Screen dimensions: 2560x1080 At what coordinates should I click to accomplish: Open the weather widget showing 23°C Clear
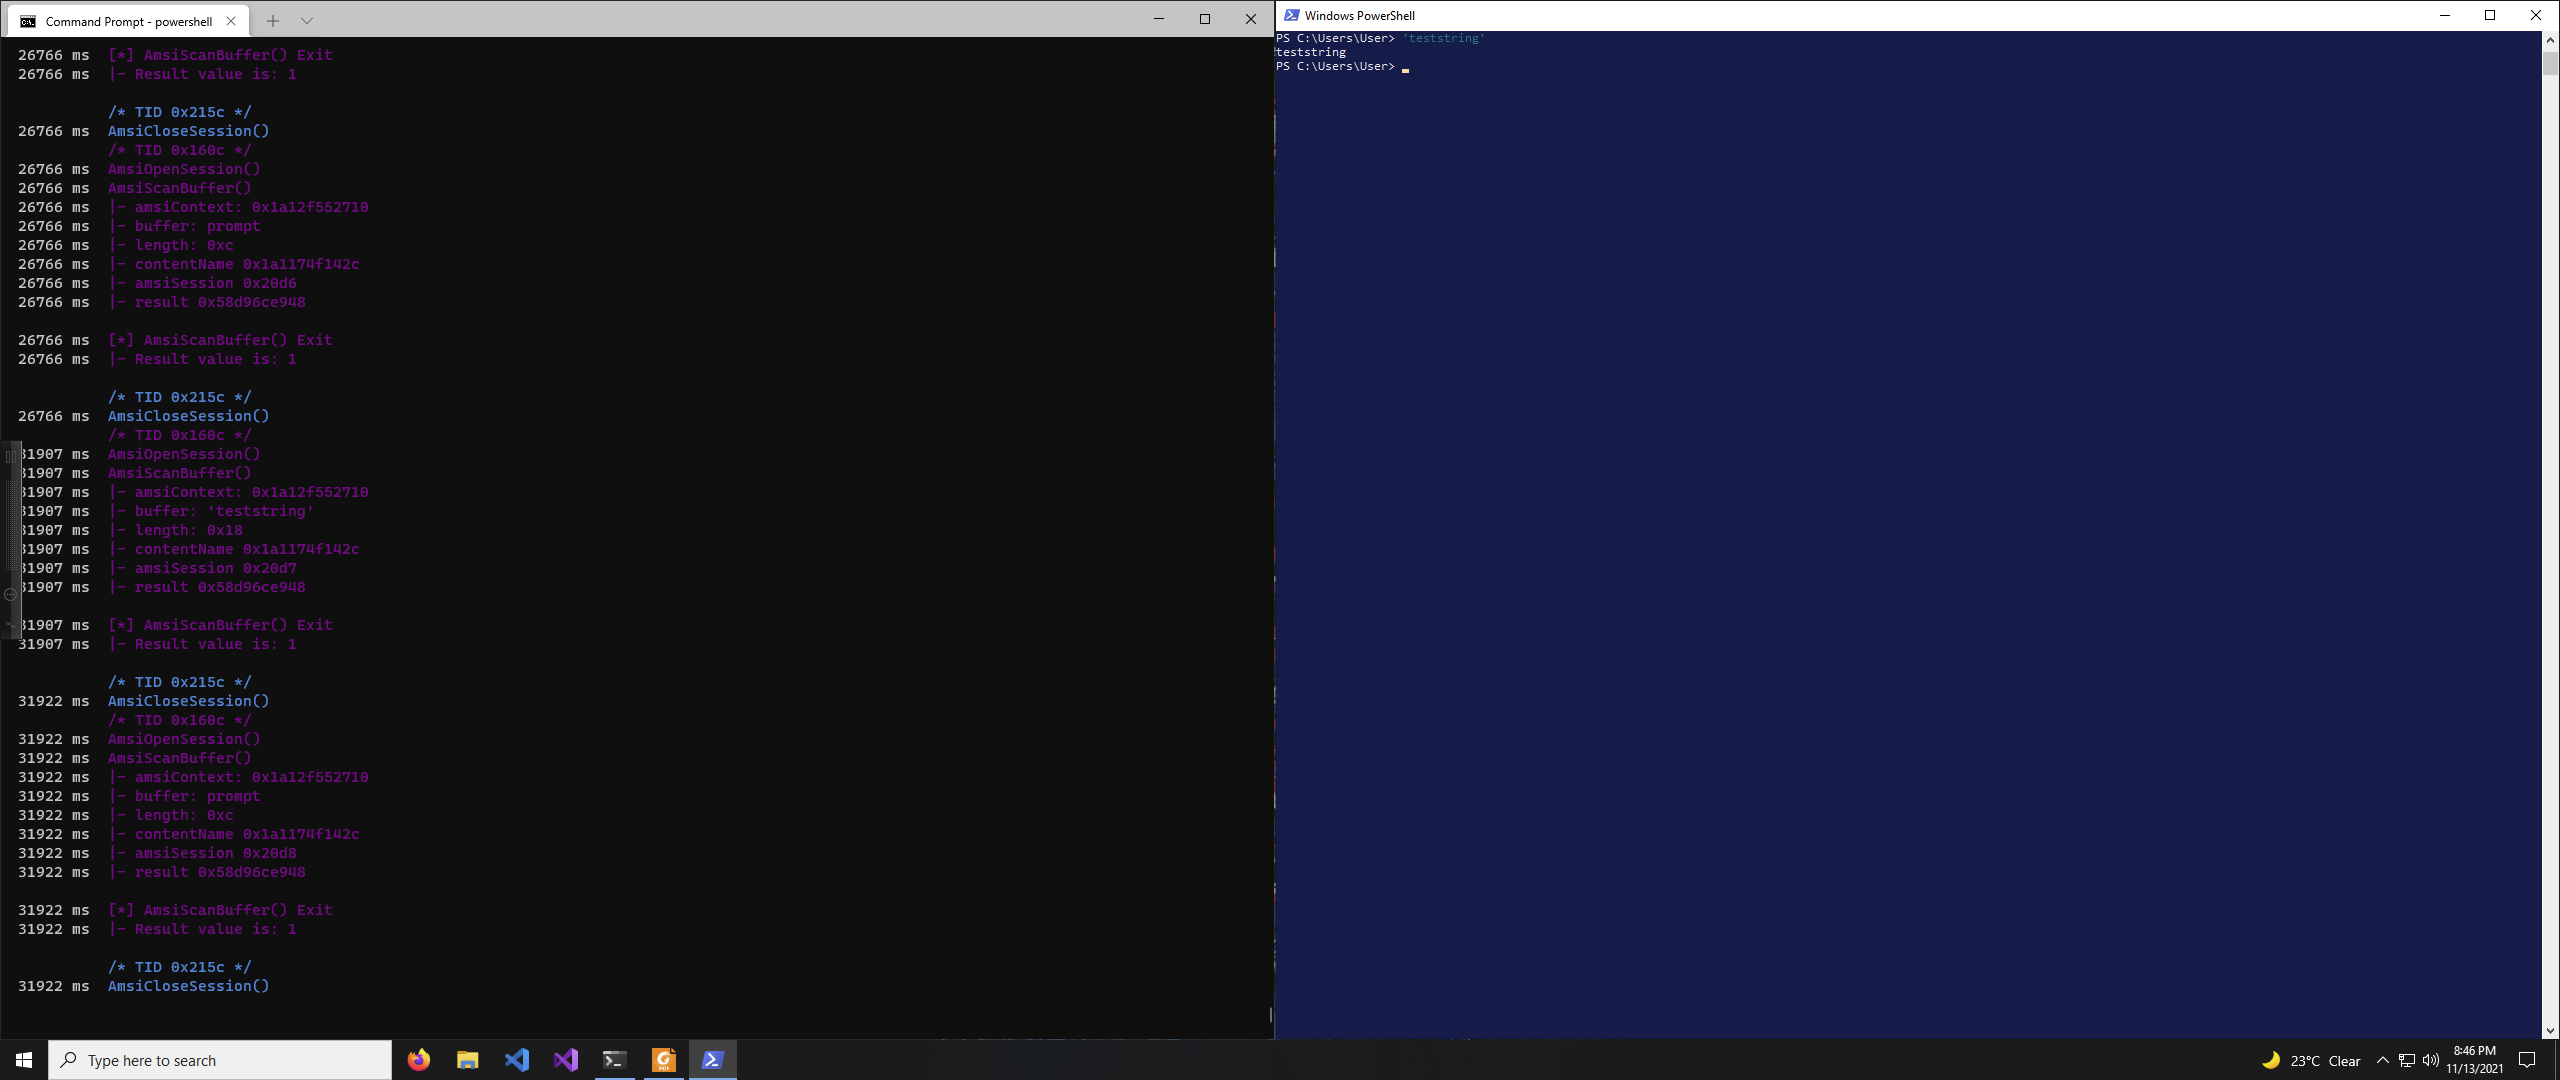click(x=2311, y=1060)
